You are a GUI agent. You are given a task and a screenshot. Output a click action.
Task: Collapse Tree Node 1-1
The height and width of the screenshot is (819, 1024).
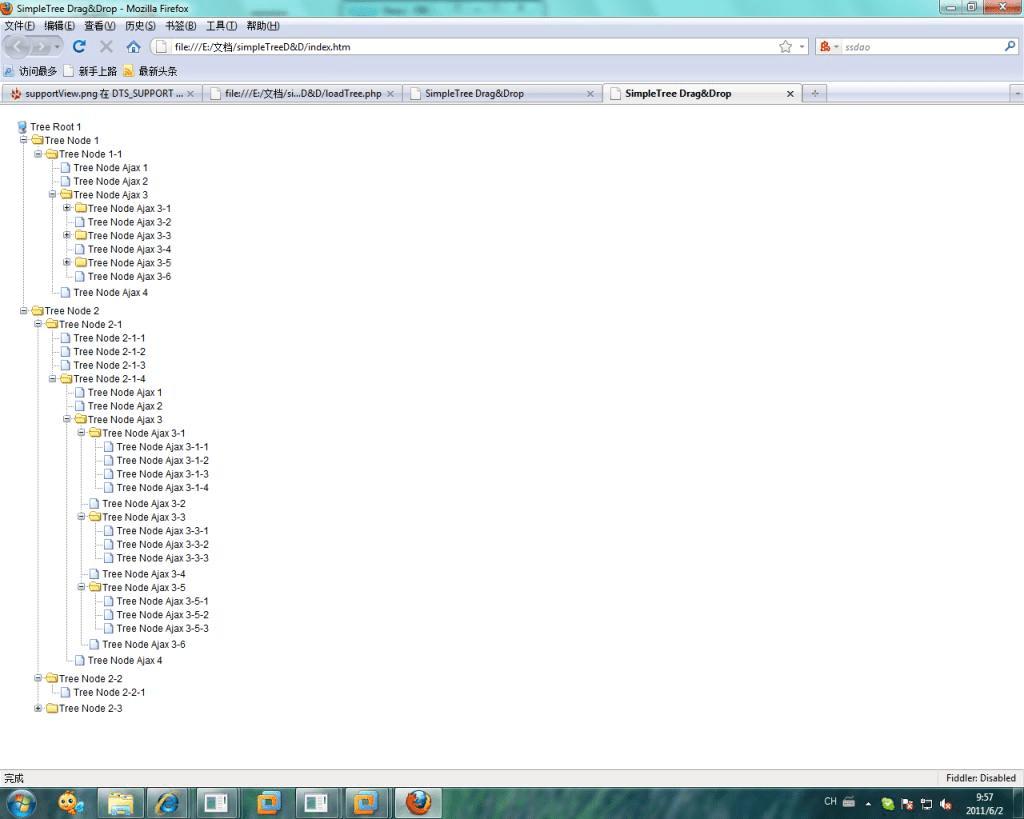[x=38, y=153]
